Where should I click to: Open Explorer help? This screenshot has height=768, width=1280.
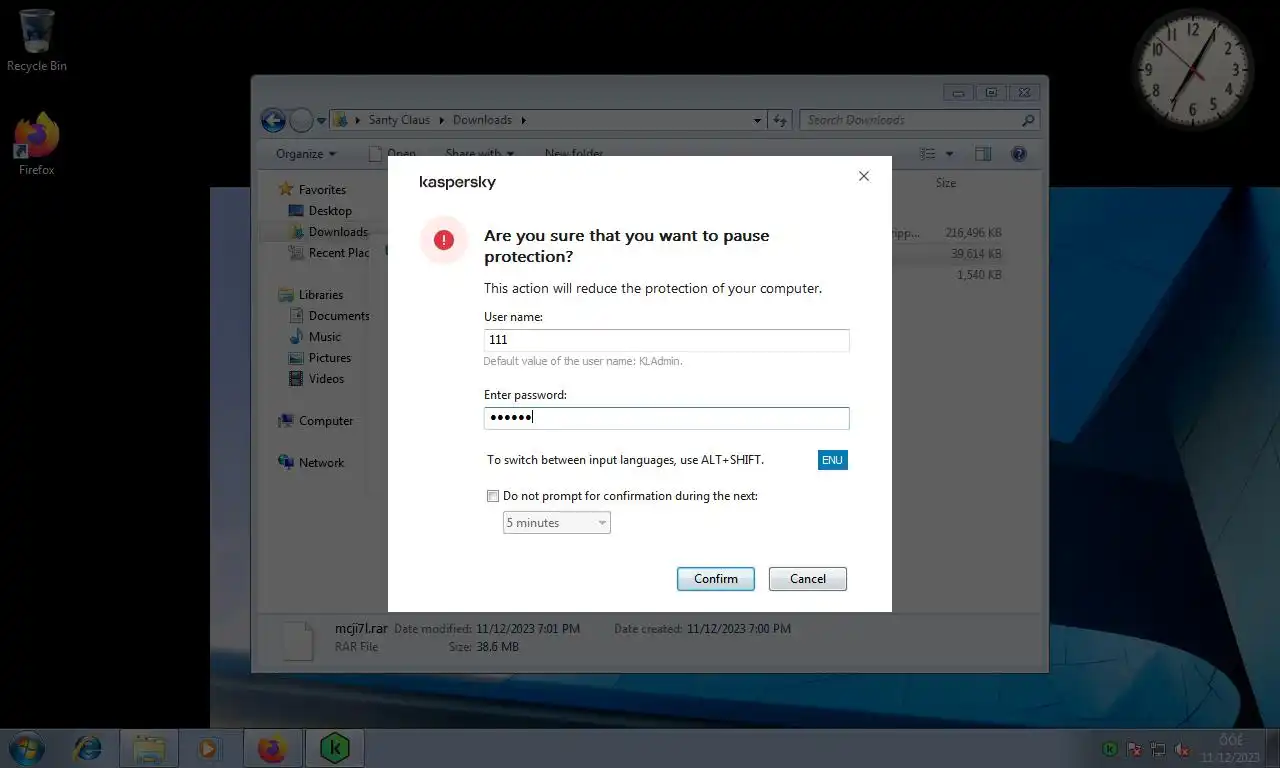tap(1019, 154)
